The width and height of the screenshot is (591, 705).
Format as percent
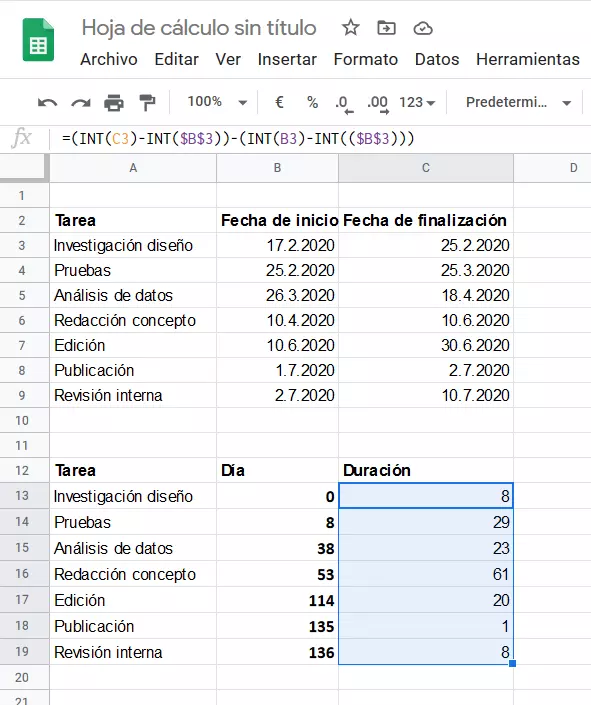(x=312, y=102)
